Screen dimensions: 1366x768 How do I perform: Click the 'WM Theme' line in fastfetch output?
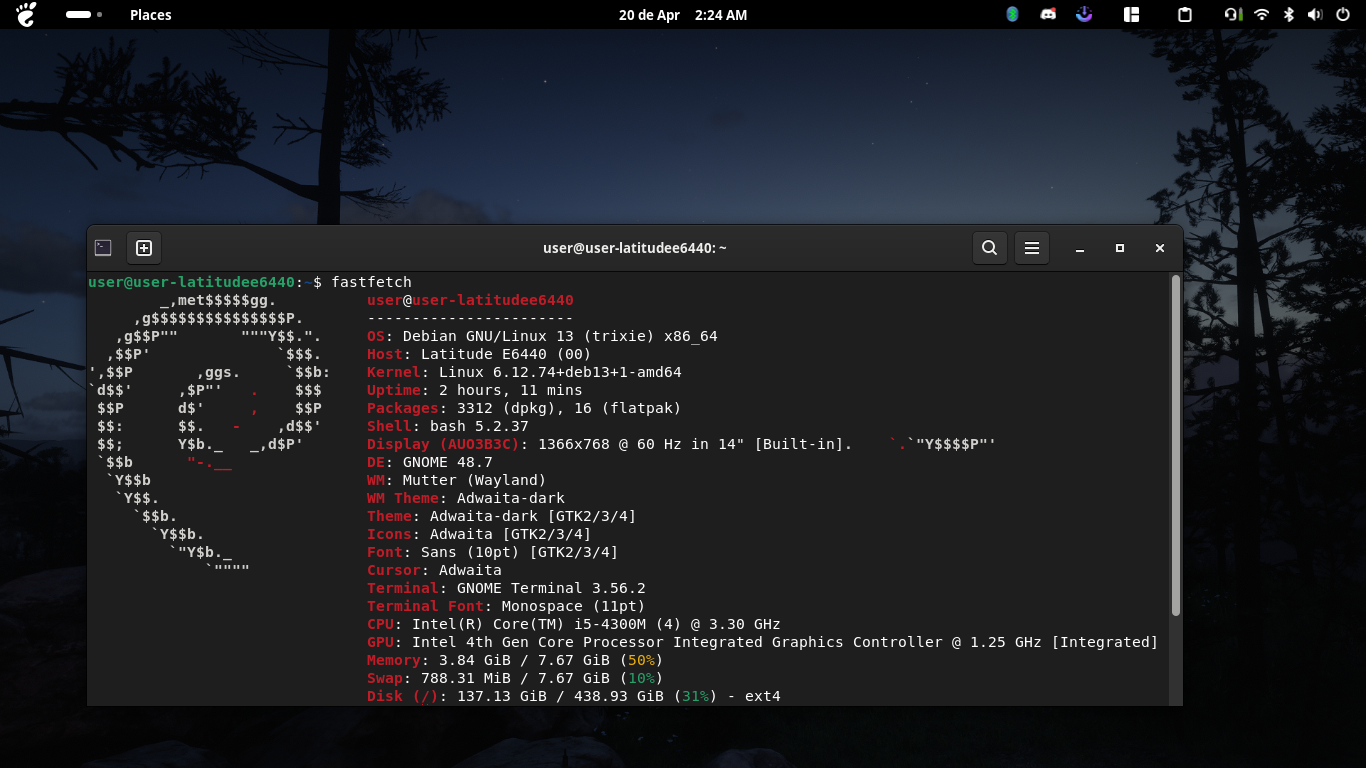tap(466, 498)
